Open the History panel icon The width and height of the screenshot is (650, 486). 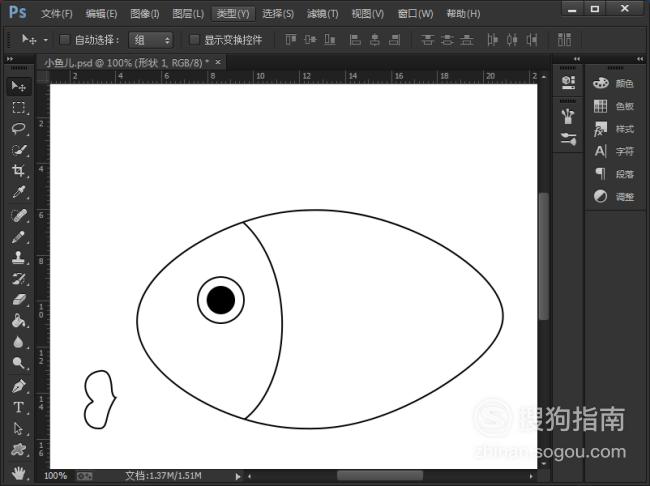(568, 82)
